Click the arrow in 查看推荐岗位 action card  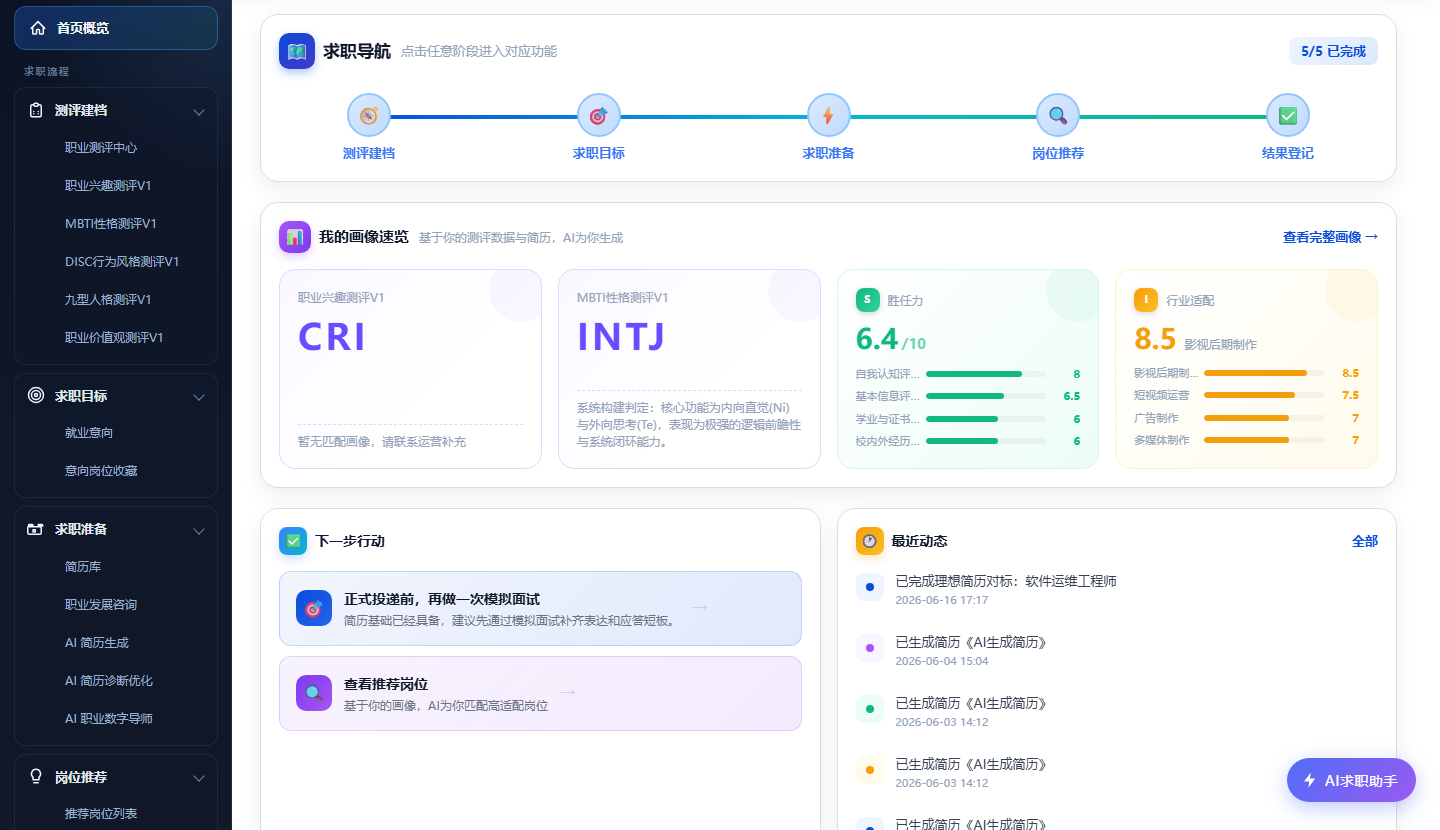[x=568, y=692]
